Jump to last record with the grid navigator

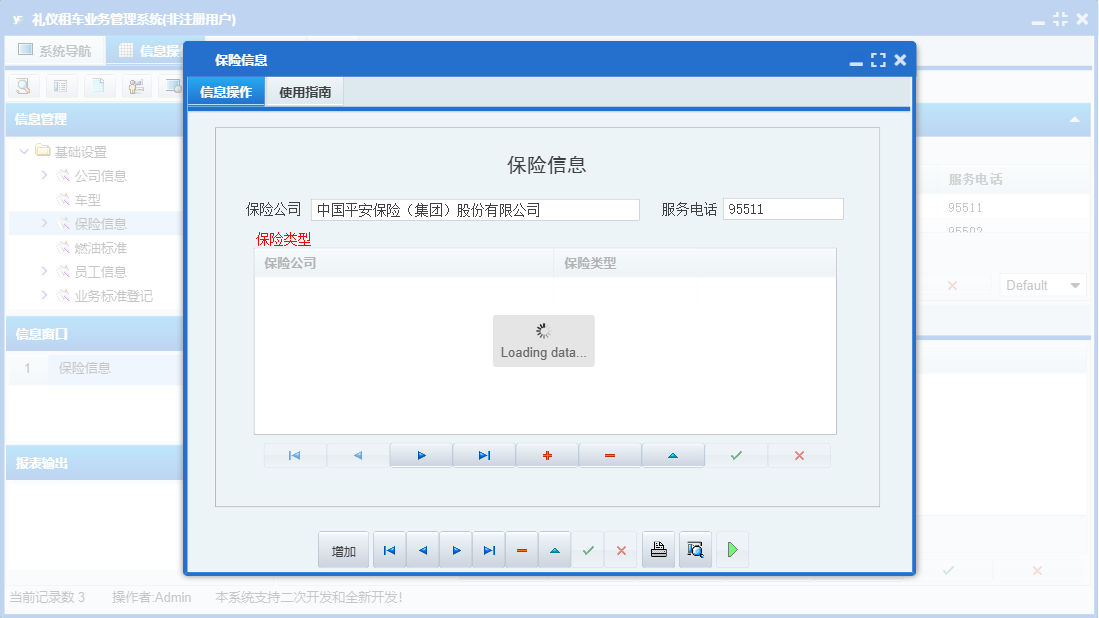click(x=484, y=455)
